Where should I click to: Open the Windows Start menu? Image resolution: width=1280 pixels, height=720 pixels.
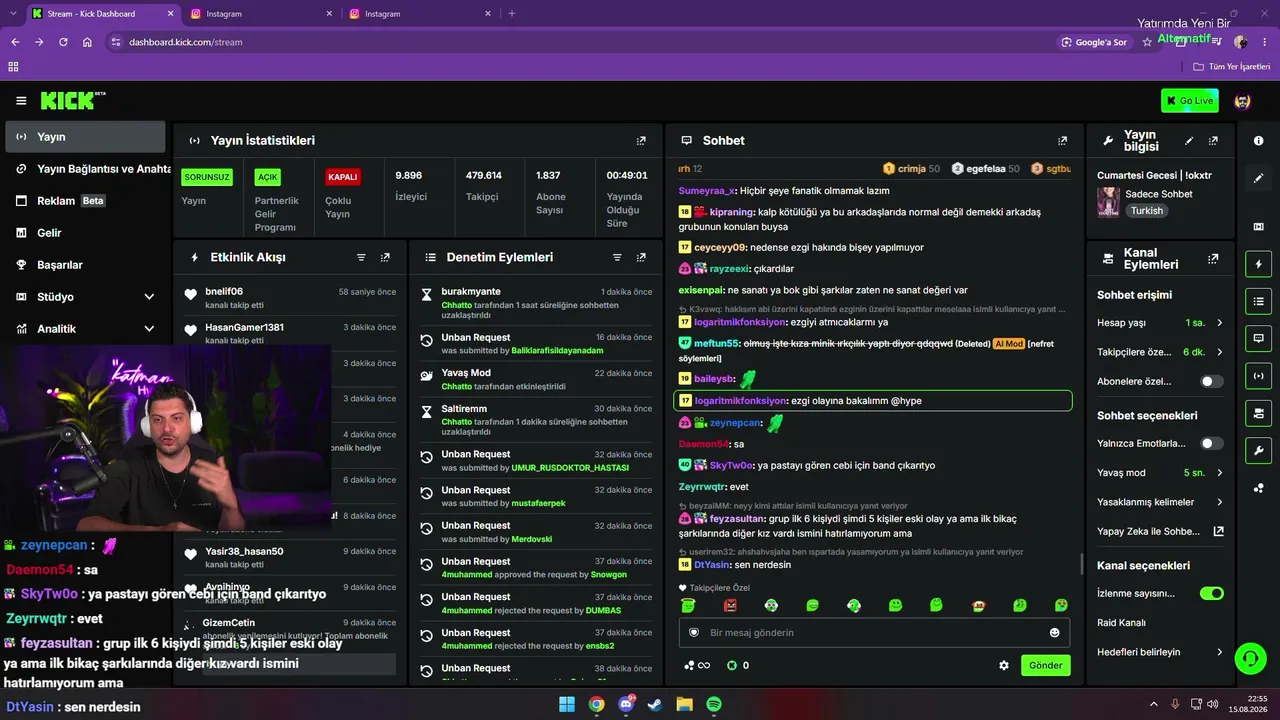(x=567, y=704)
